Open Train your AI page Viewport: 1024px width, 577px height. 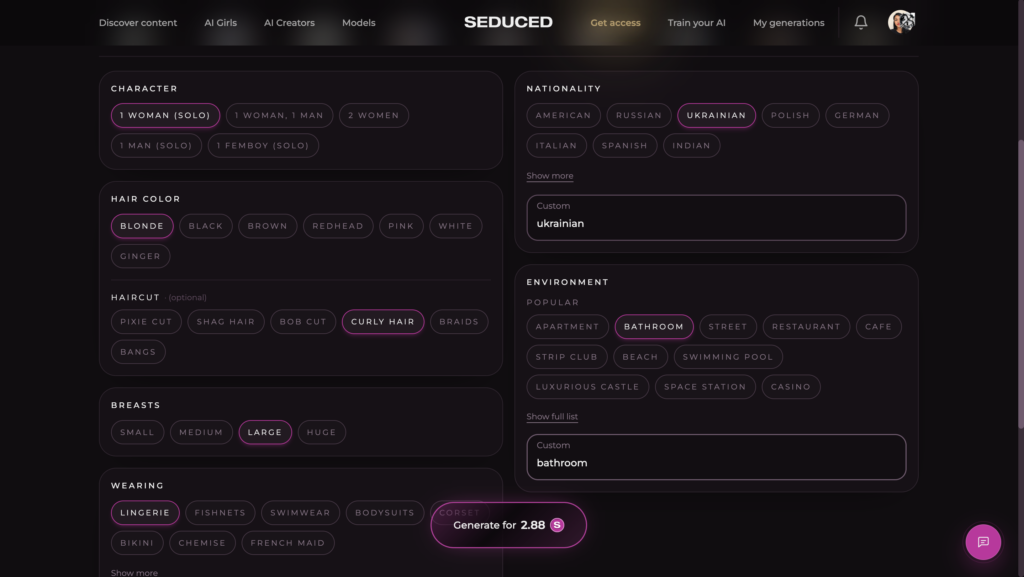696,23
